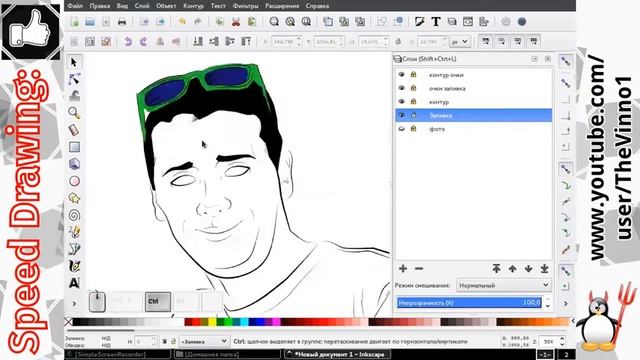This screenshot has height=360, width=640.
Task: Toggle lock on Заливка layer
Action: click(x=413, y=116)
